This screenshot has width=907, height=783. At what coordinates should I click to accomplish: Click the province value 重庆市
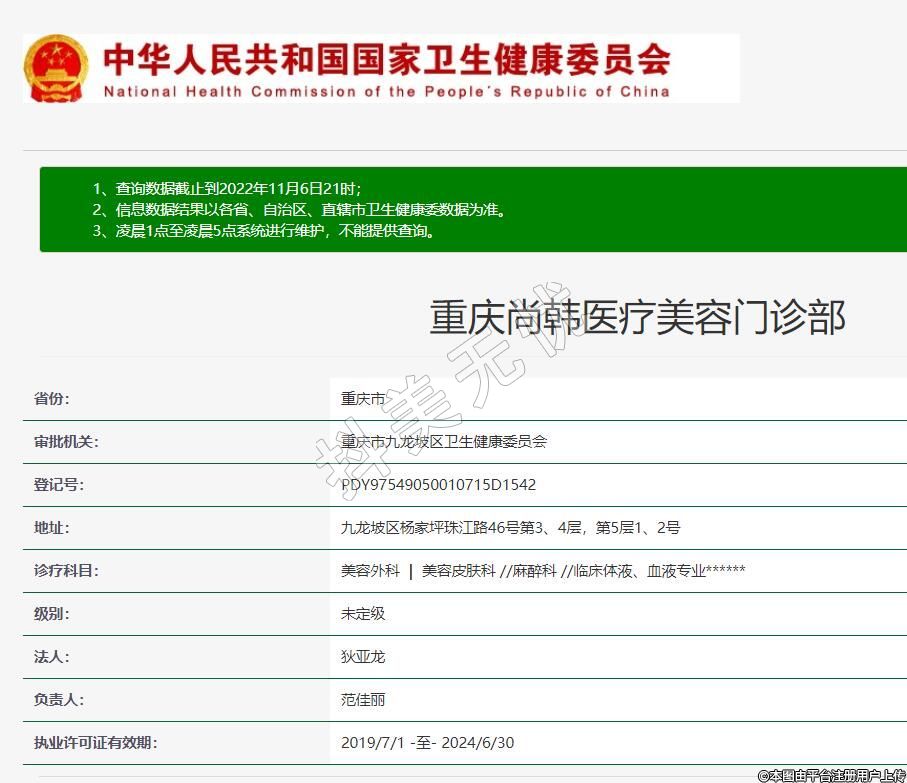coord(363,399)
